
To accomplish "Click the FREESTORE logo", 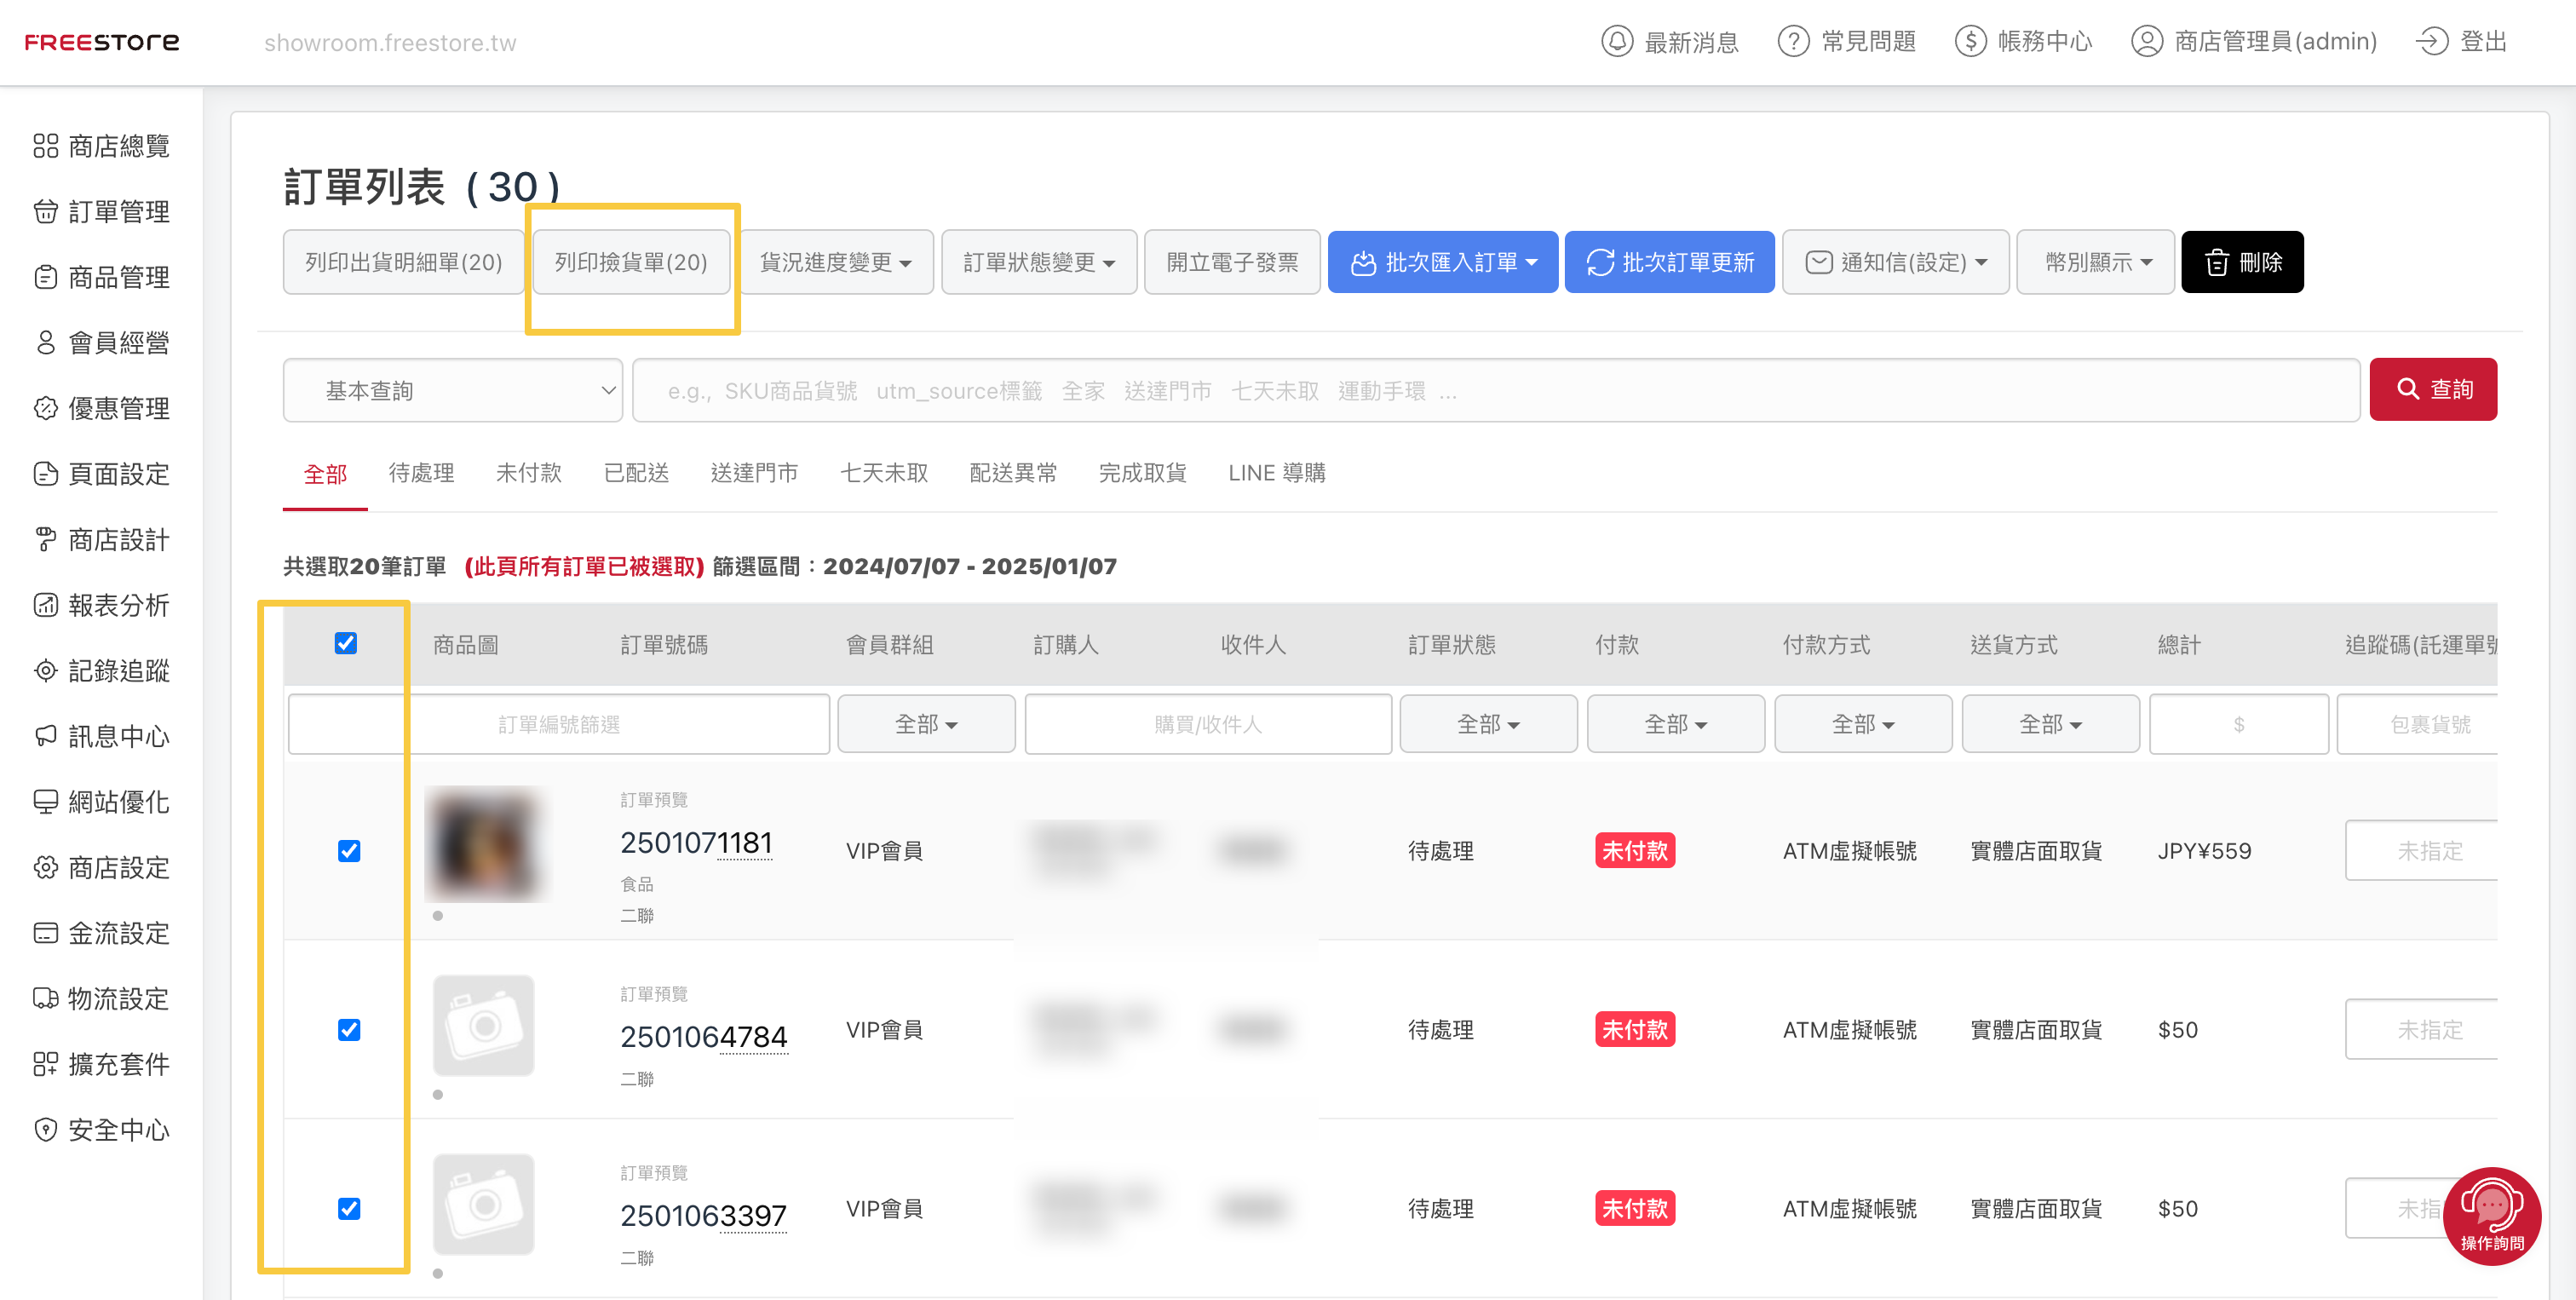I will coord(102,42).
